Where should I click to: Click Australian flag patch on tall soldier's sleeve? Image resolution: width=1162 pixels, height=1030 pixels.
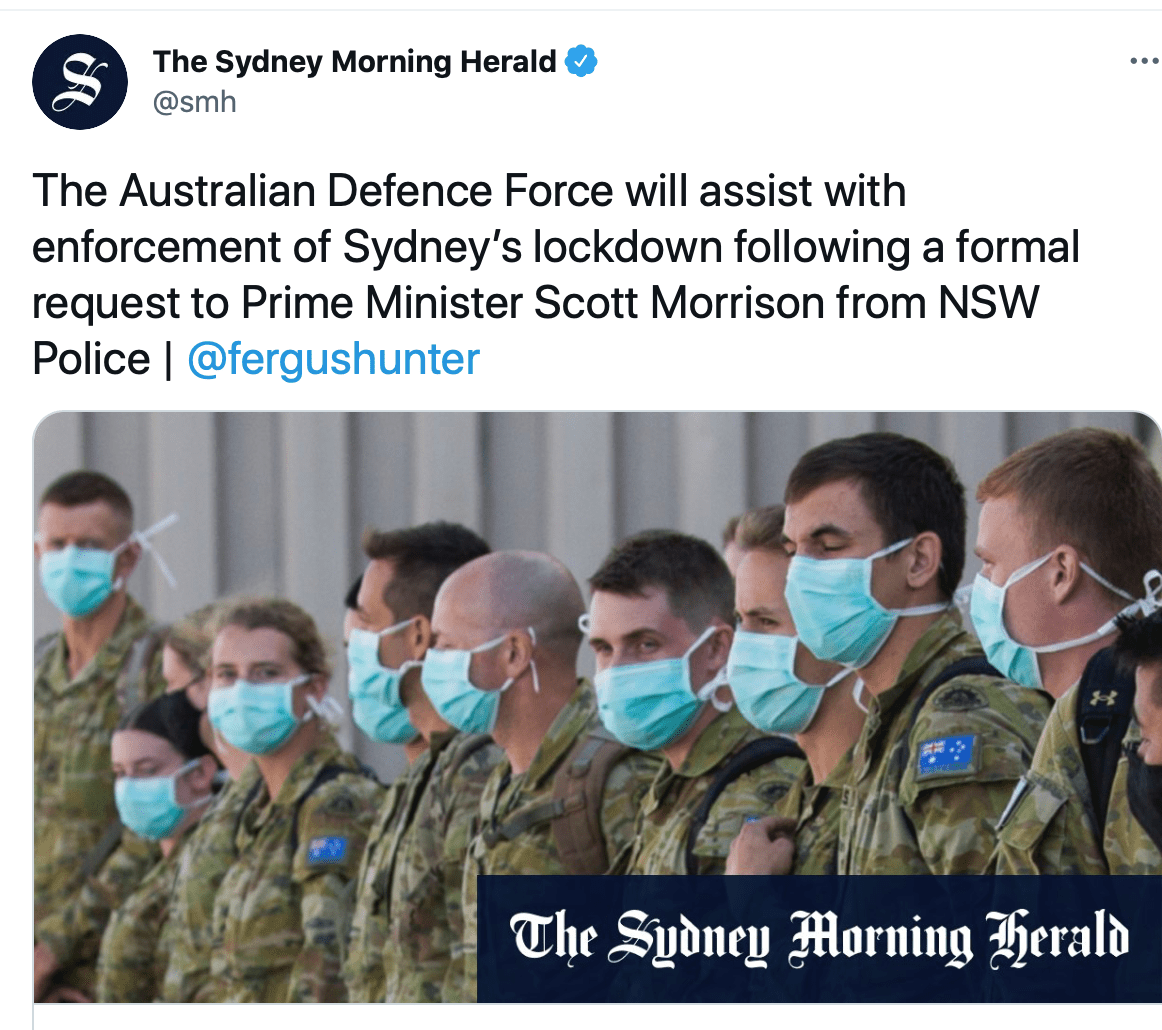(946, 754)
